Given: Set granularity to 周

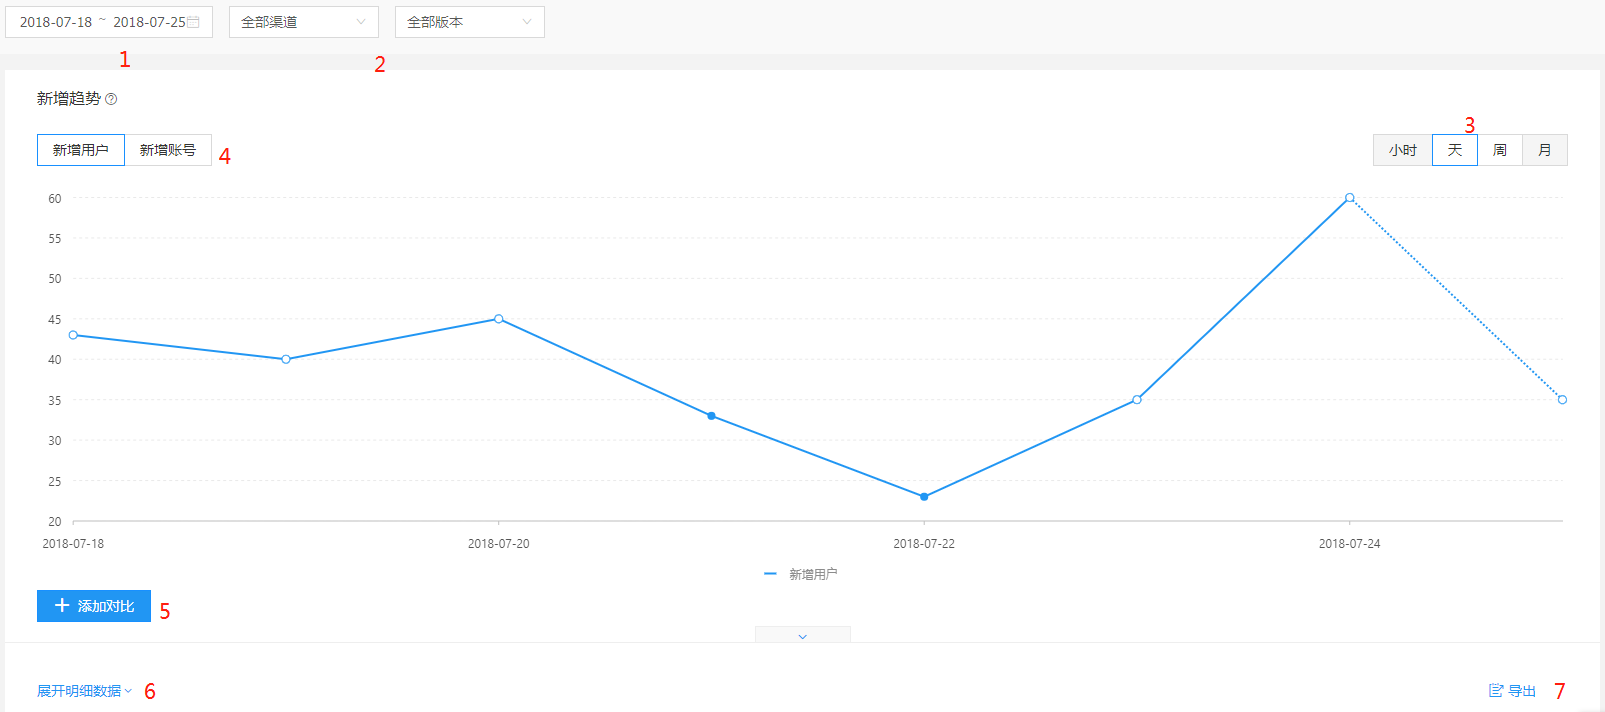Looking at the screenshot, I should click(1500, 150).
